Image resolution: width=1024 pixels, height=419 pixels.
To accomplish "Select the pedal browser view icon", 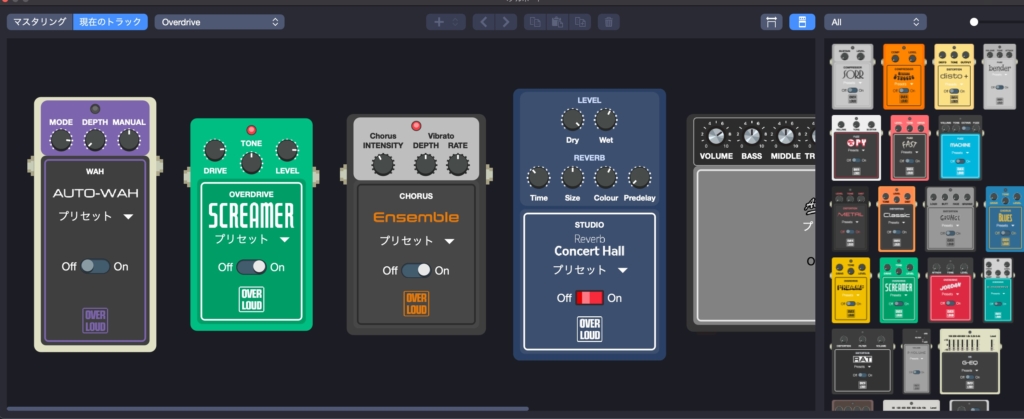I will coord(801,21).
